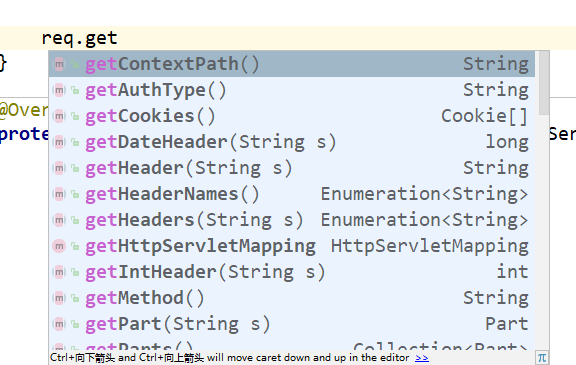Image resolution: width=576 pixels, height=365 pixels.
Task: Open the >> link in the hint bar
Action: [x=422, y=358]
